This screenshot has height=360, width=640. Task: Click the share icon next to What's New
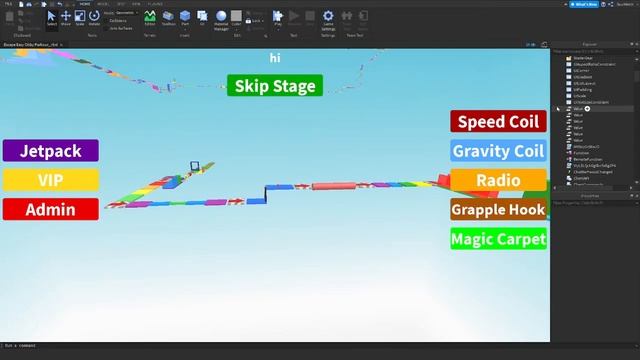tap(611, 4)
